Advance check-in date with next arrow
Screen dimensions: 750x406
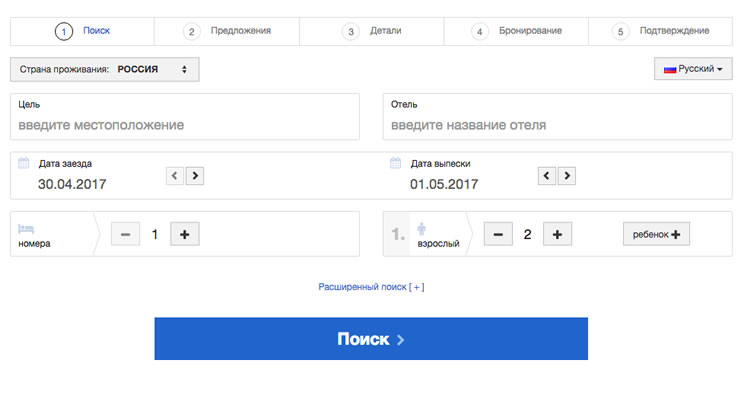195,176
